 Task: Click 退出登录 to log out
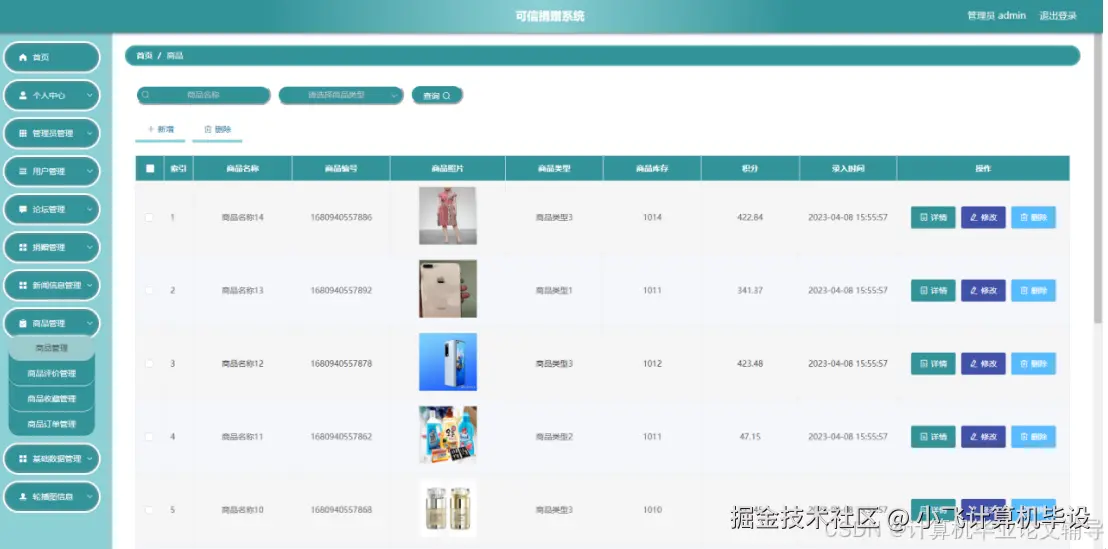click(x=1057, y=16)
